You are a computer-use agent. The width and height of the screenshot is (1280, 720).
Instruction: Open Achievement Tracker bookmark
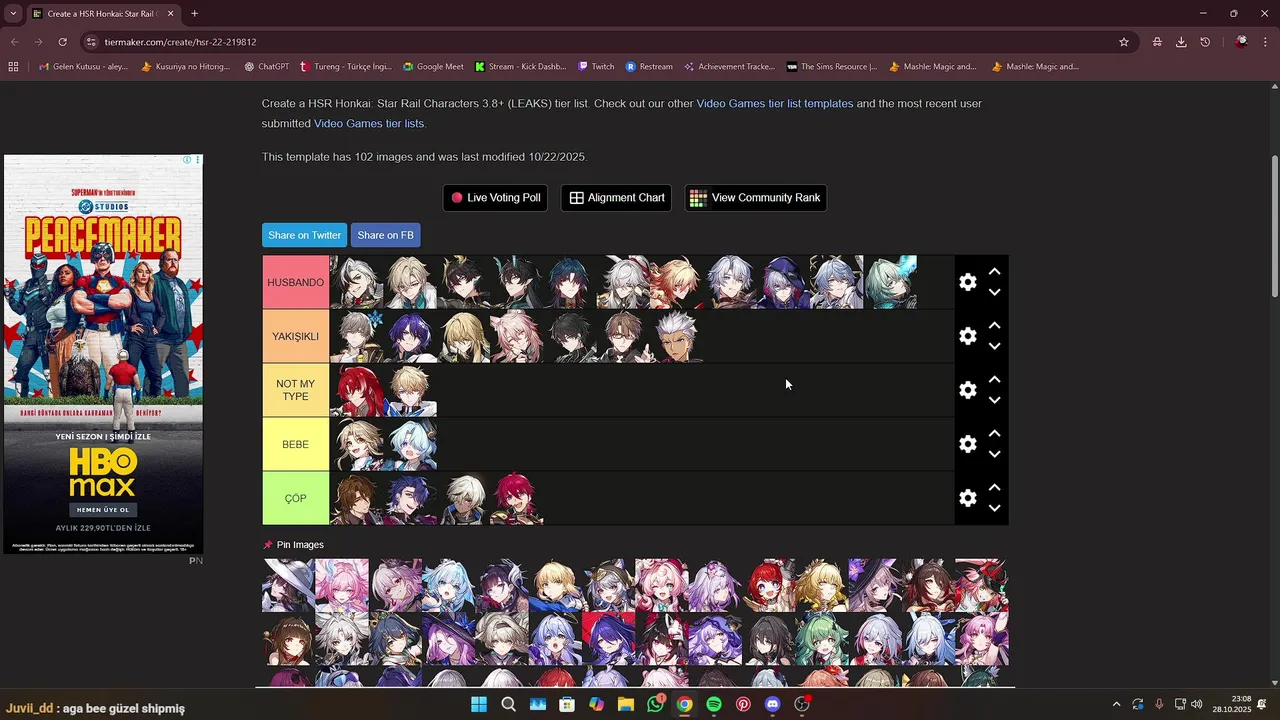[729, 67]
